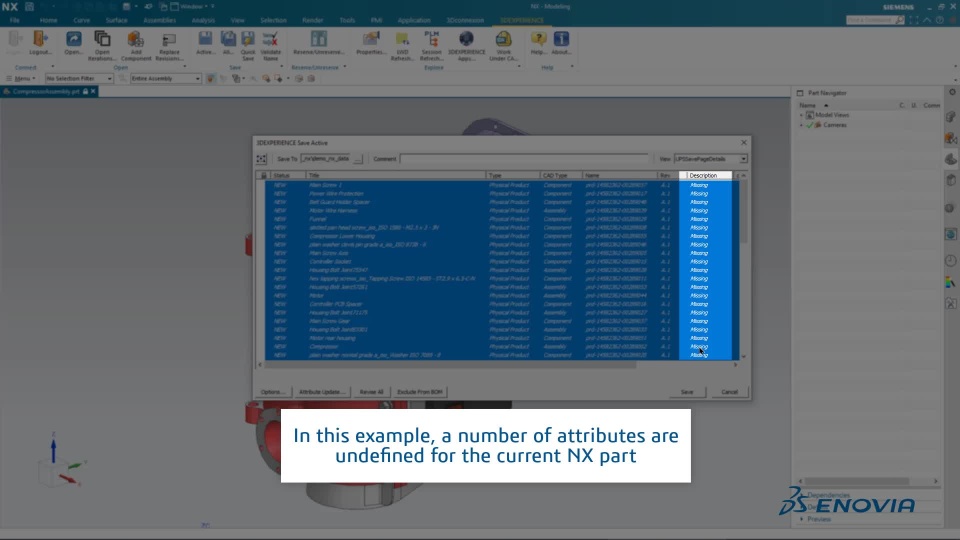The image size is (960, 540).
Task: Click the Open icon in the ribbon
Action: tap(73, 40)
